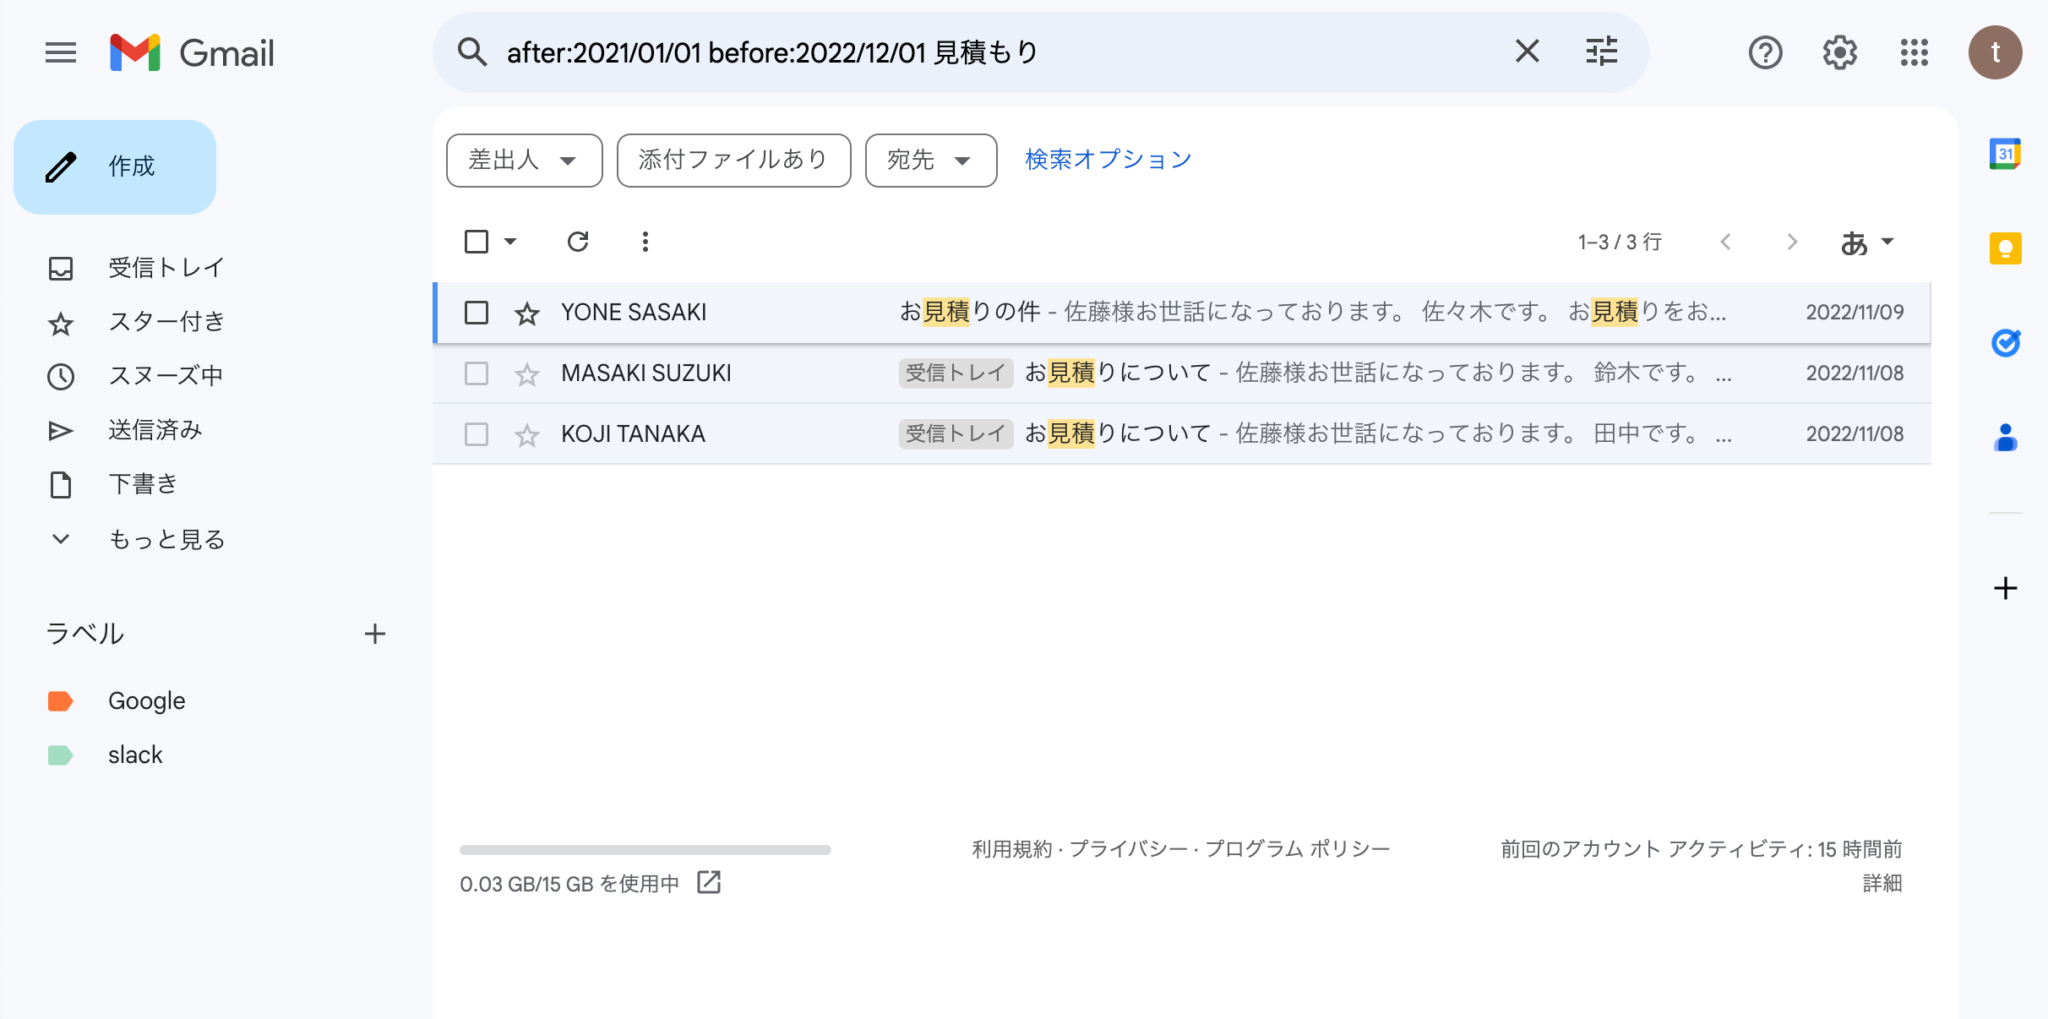Click the storage usage progress bar
The height and width of the screenshot is (1019, 2048).
point(645,849)
